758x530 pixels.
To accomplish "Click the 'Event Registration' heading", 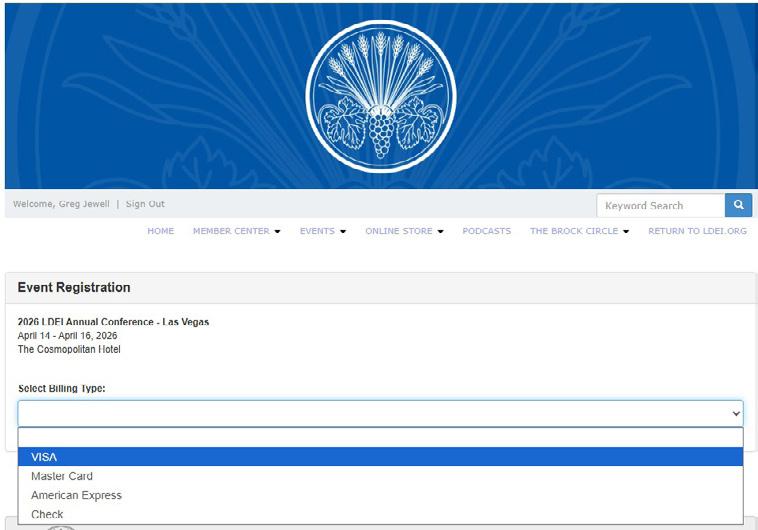I will (74, 287).
